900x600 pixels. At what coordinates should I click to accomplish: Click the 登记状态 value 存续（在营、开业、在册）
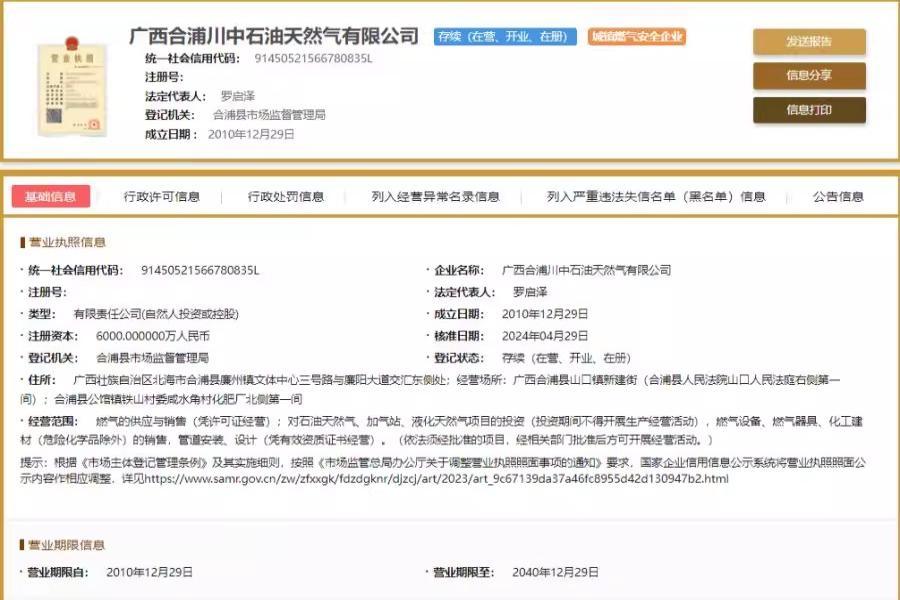[x=567, y=358]
